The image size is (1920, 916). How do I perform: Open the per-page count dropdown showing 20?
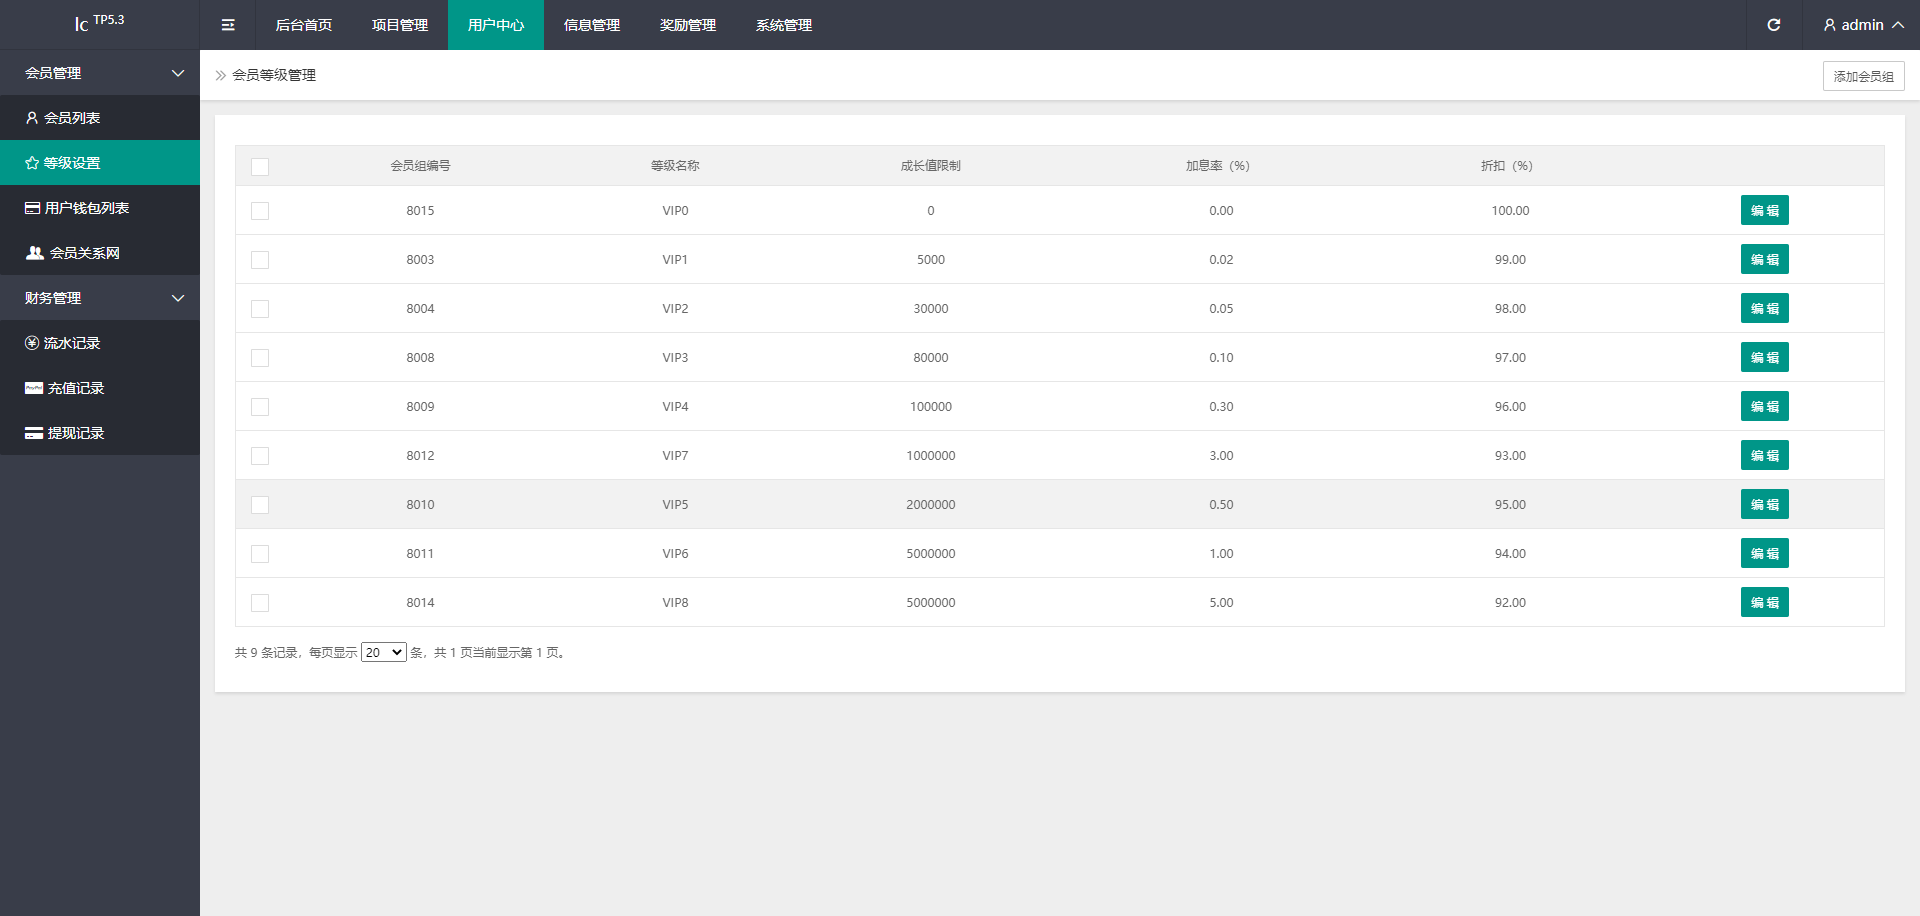point(384,652)
